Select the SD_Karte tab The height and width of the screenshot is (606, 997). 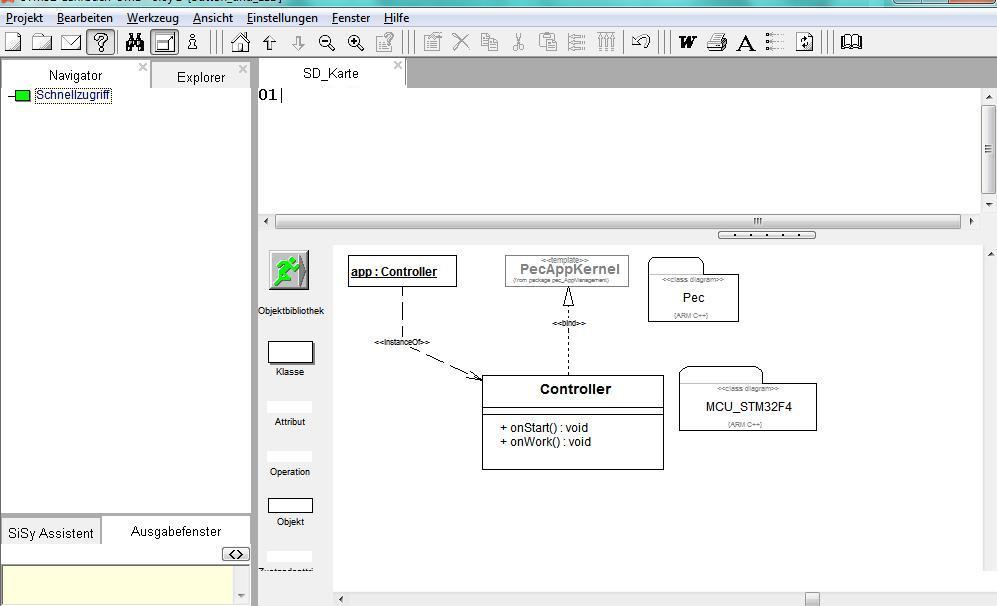coord(331,74)
